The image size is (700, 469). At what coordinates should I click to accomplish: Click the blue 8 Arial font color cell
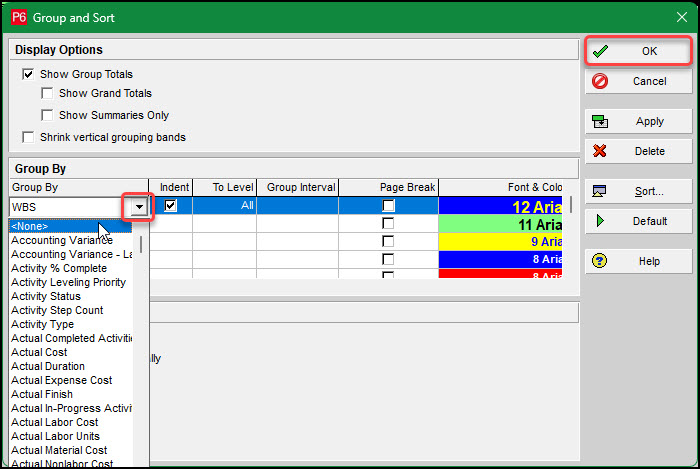pyautogui.click(x=500, y=259)
